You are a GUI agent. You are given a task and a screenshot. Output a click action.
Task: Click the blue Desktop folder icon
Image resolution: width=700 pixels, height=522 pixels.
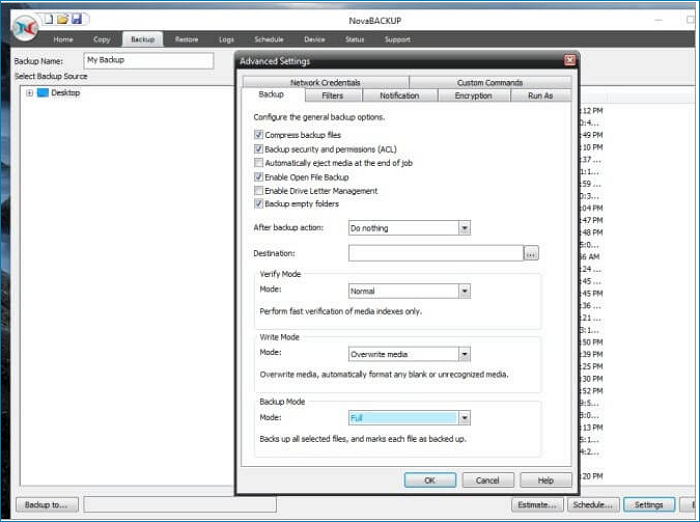[x=43, y=93]
